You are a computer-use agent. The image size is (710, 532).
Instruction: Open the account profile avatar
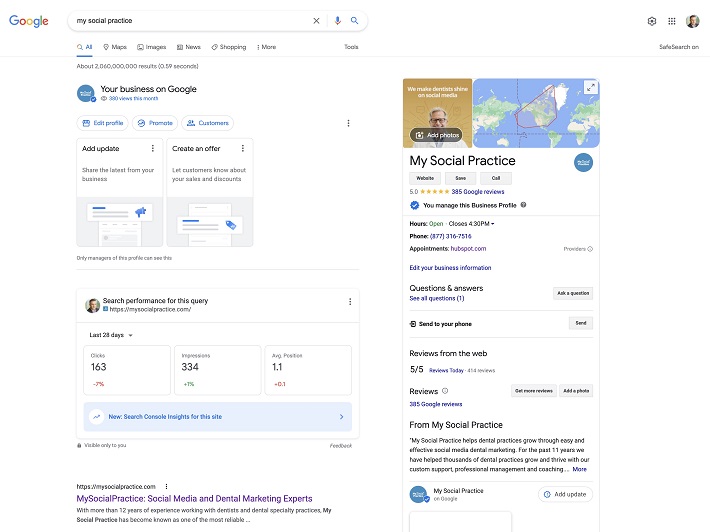click(692, 21)
